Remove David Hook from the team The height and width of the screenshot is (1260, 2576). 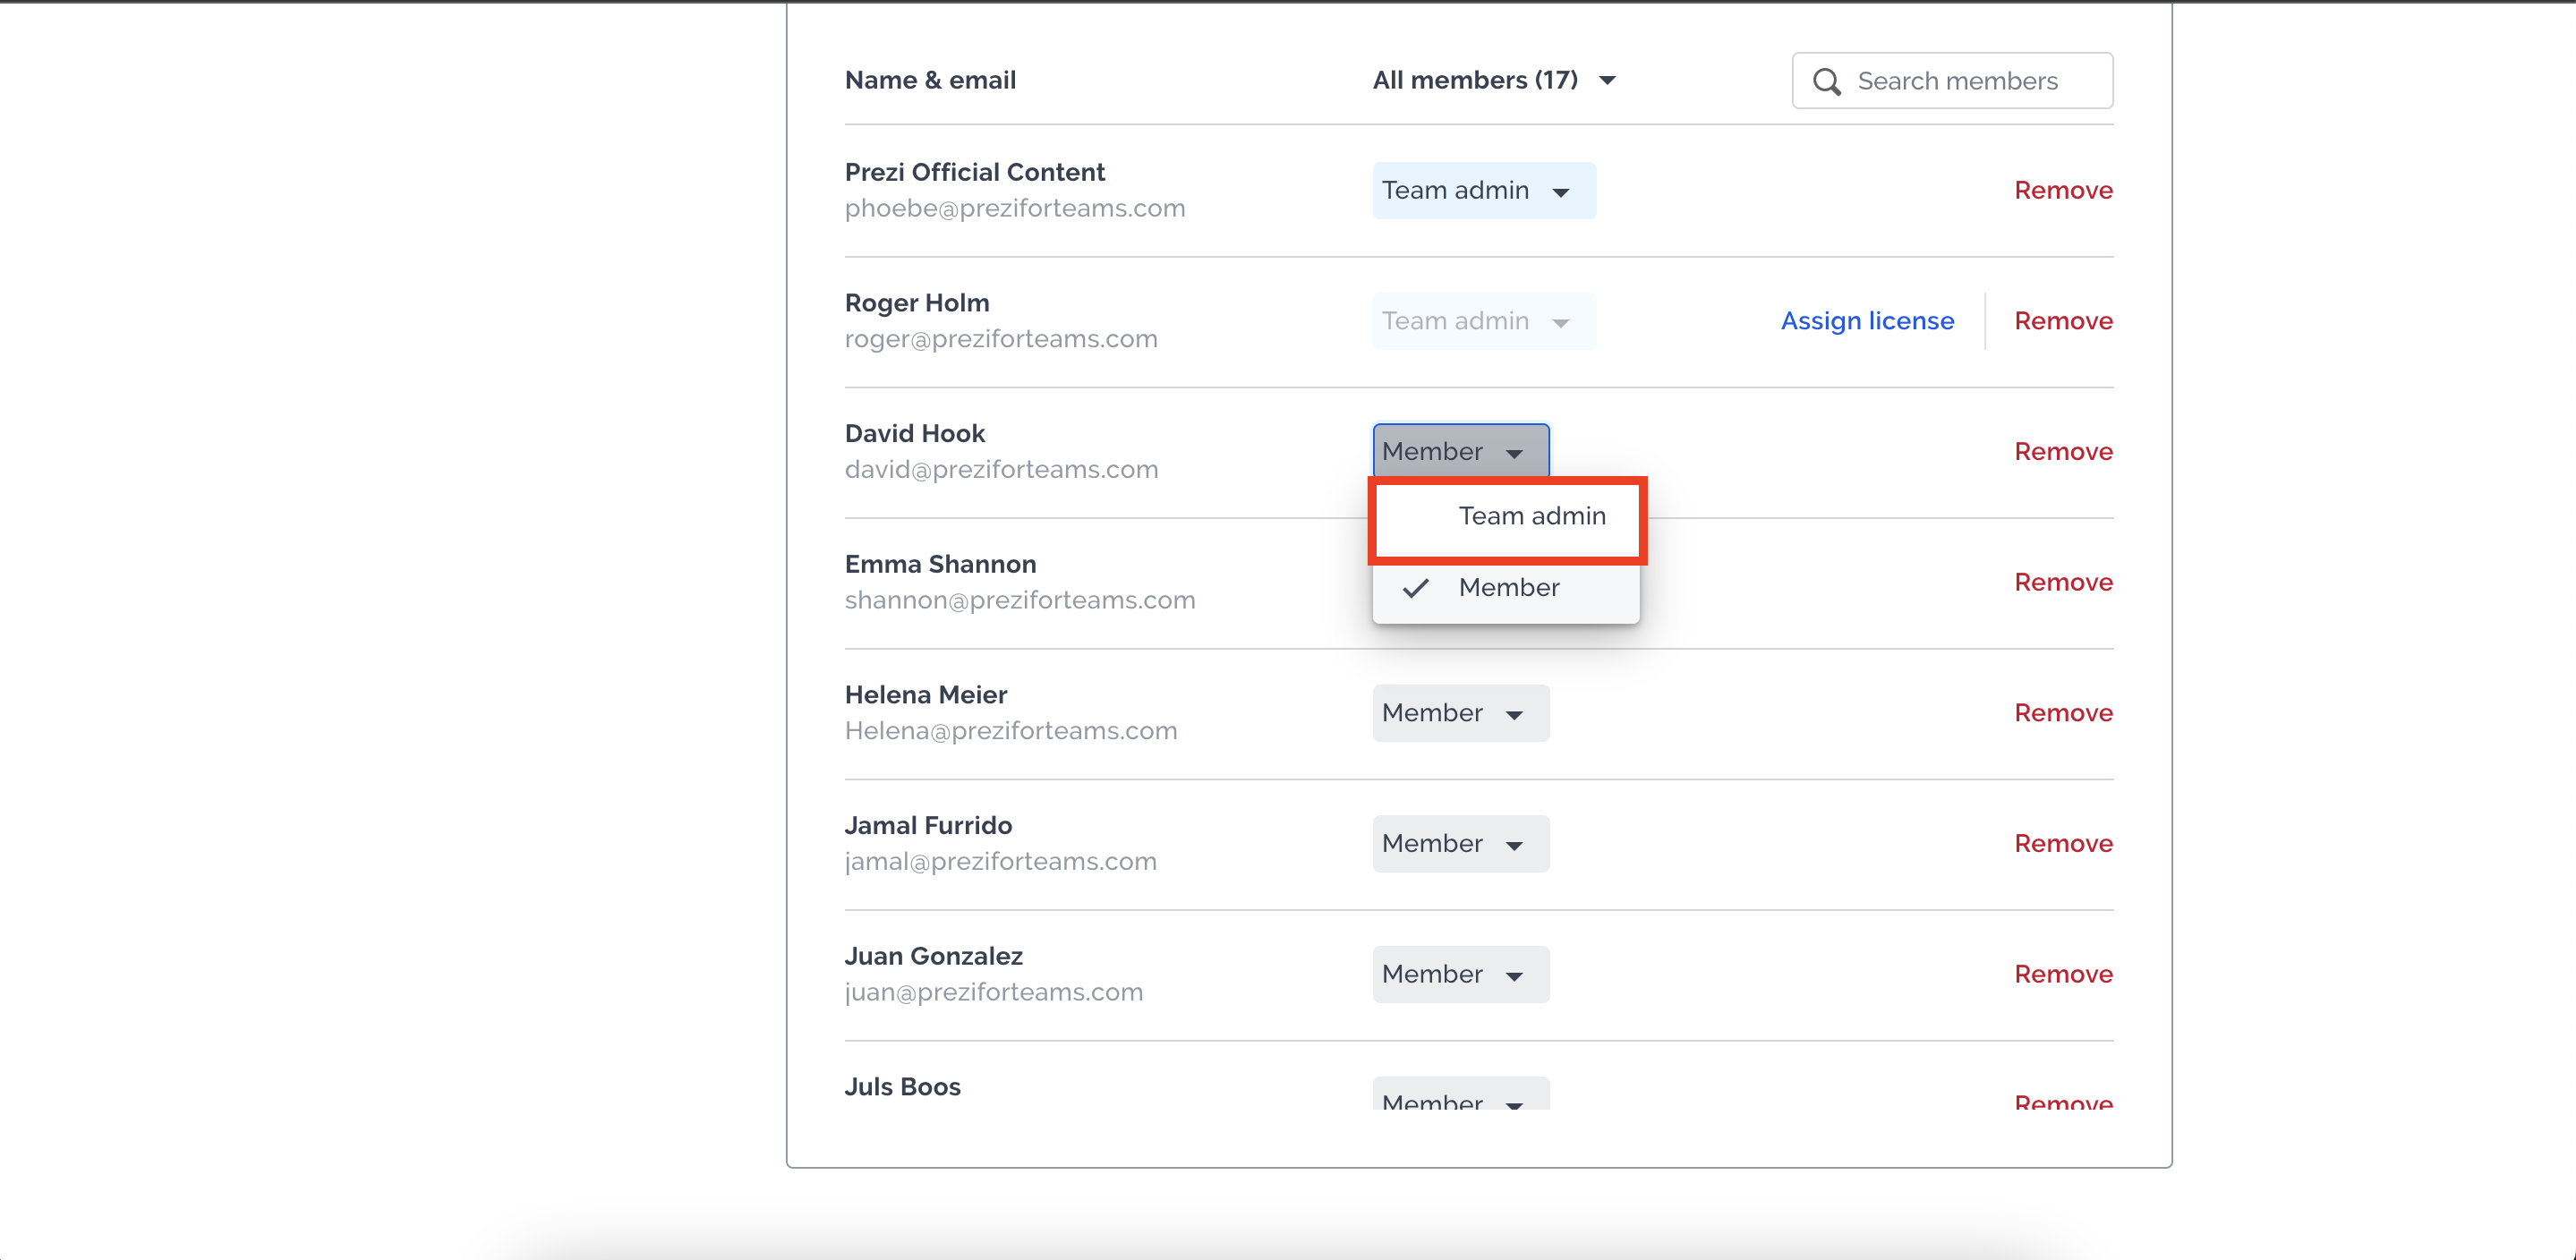[x=2062, y=452]
